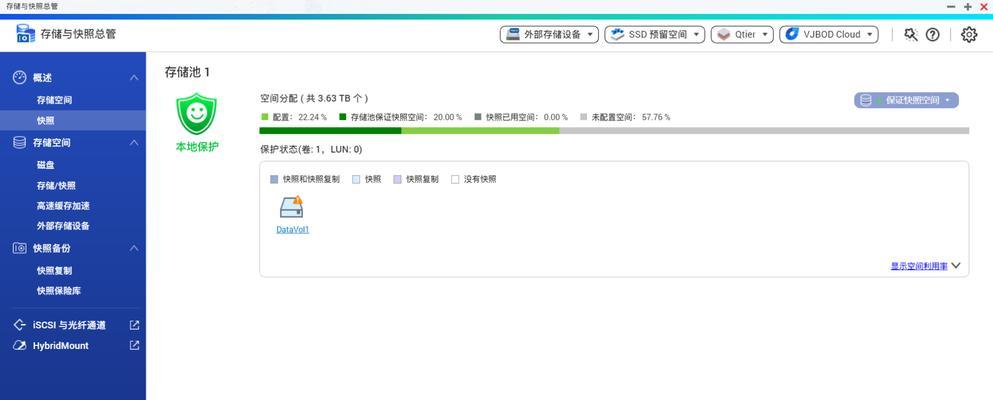The image size is (993, 400).
Task: Click the 保证快照空间 button
Action: pos(906,100)
